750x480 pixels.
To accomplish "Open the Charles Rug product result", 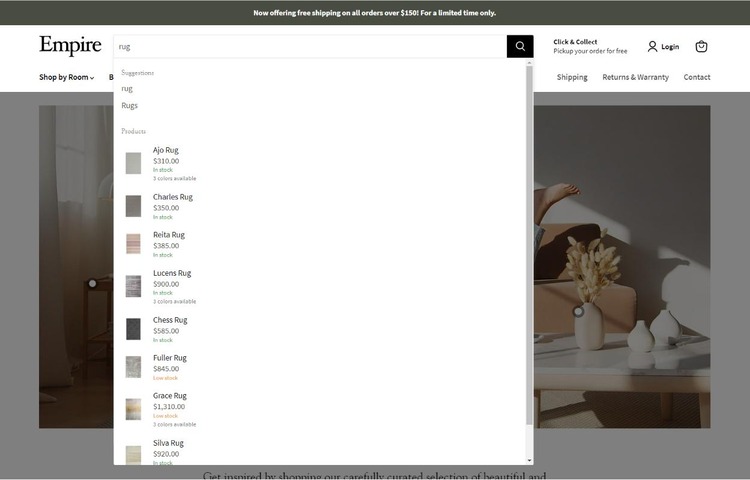I will point(173,197).
